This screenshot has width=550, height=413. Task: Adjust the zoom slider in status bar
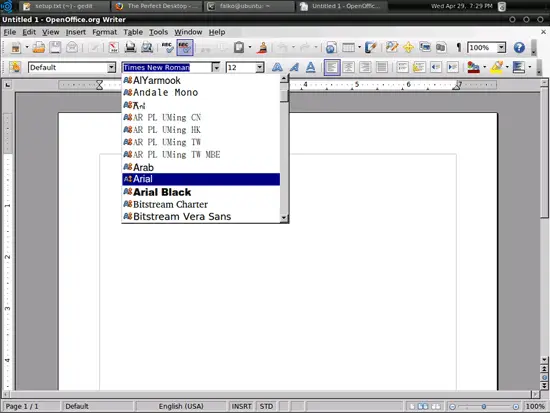click(484, 406)
